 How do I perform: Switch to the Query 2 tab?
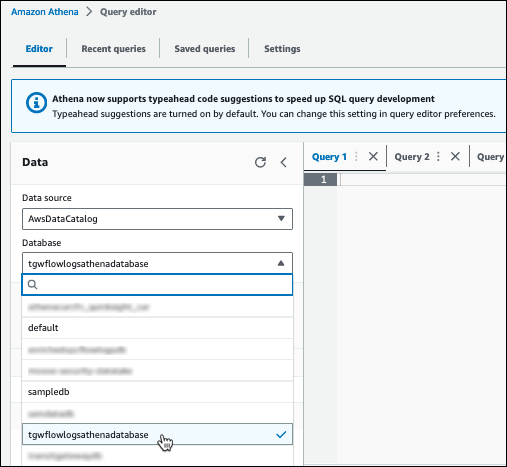click(412, 157)
